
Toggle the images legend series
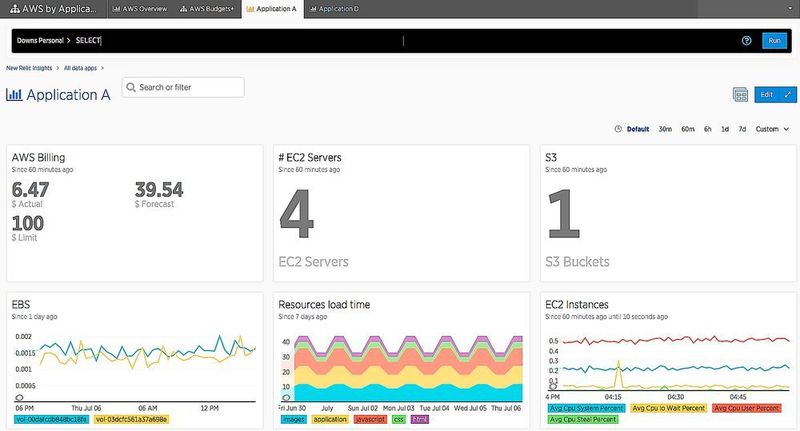click(293, 419)
